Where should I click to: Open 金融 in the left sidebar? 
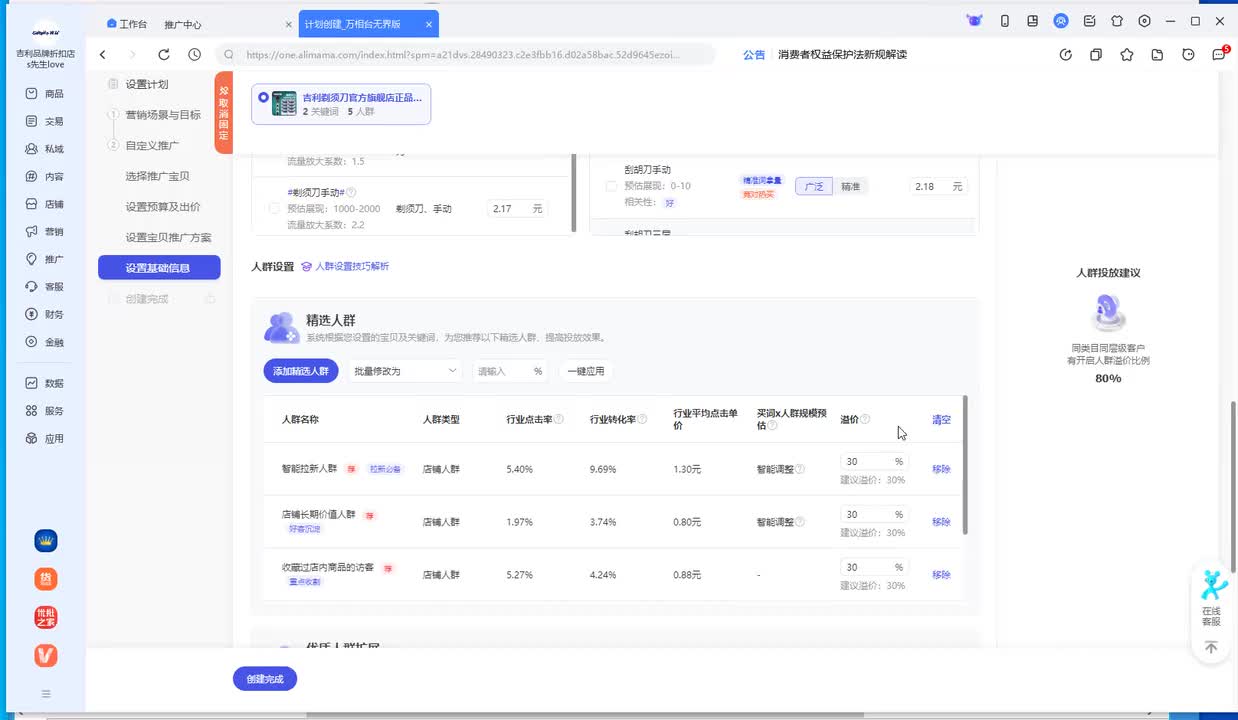pyautogui.click(x=44, y=342)
